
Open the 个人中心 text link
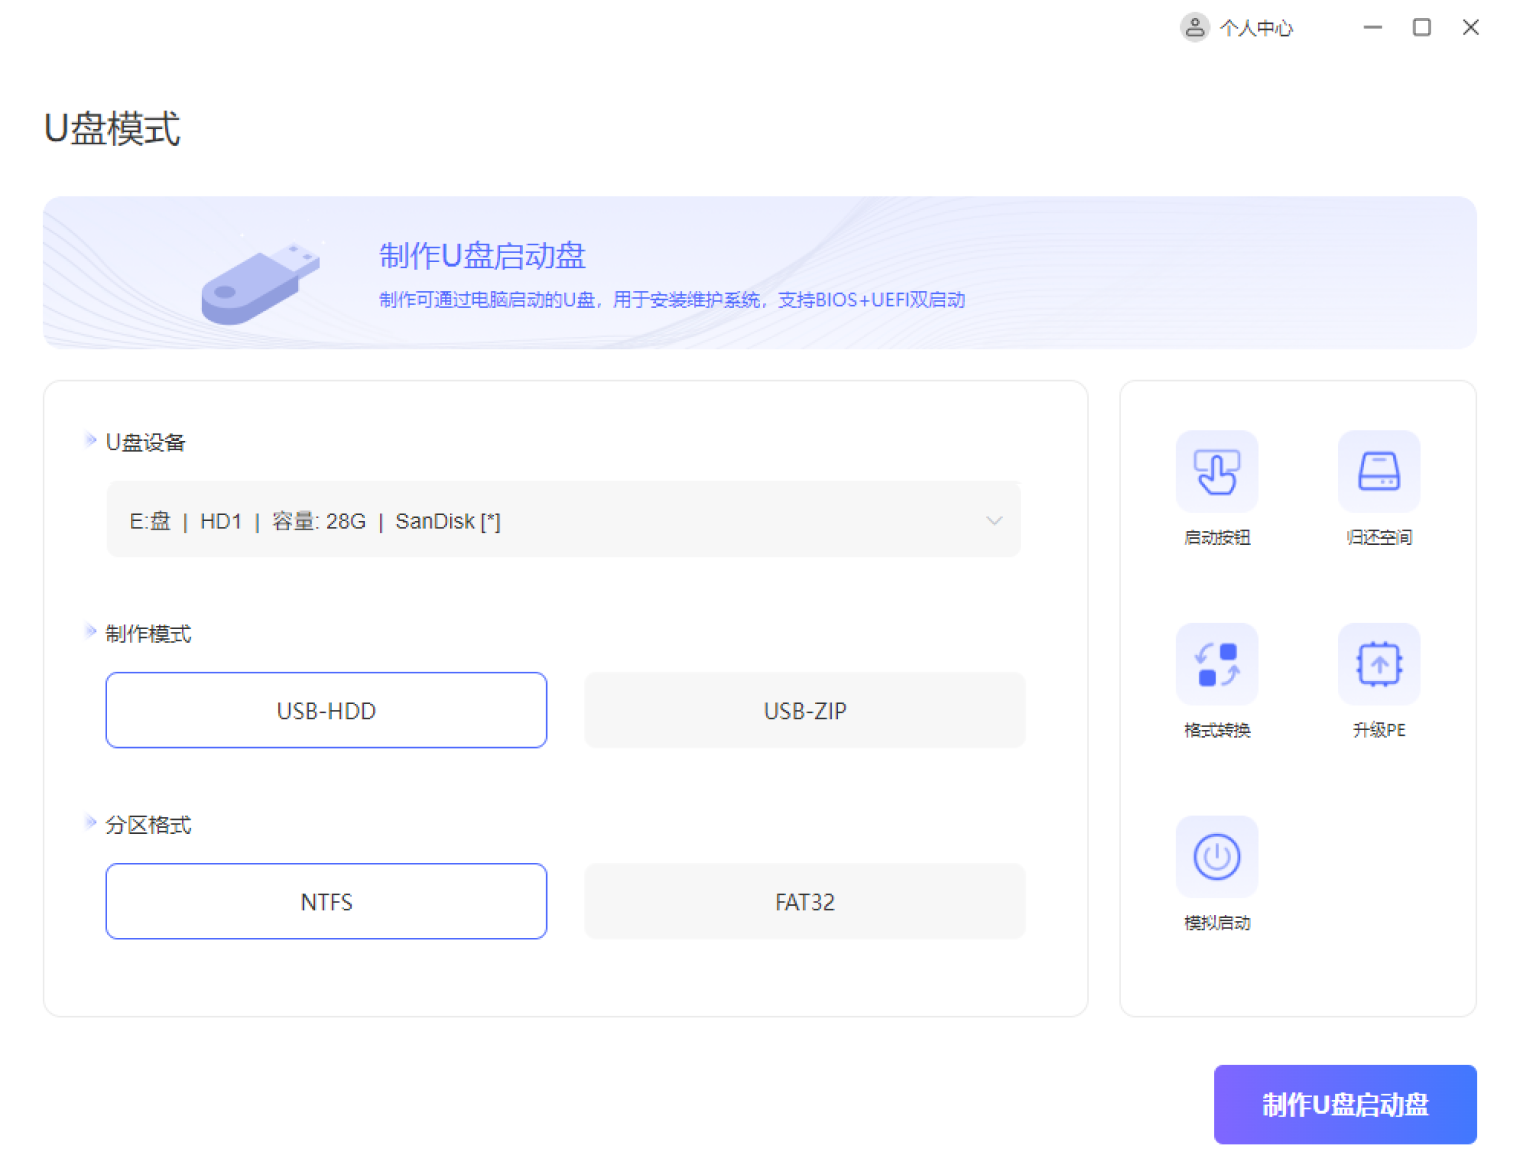click(x=1256, y=28)
